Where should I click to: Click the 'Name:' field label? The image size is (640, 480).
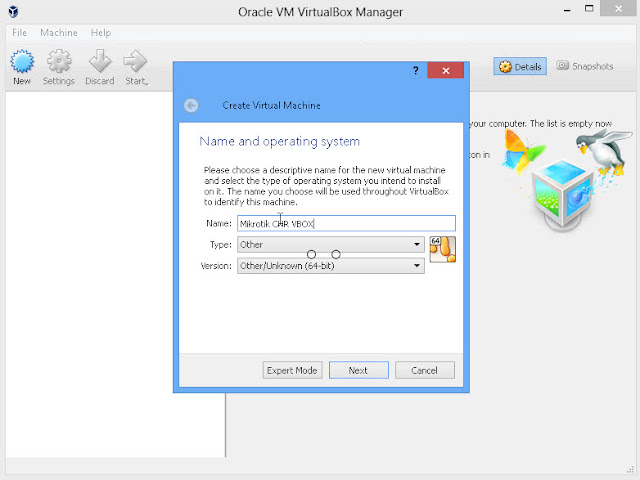[x=219, y=223]
